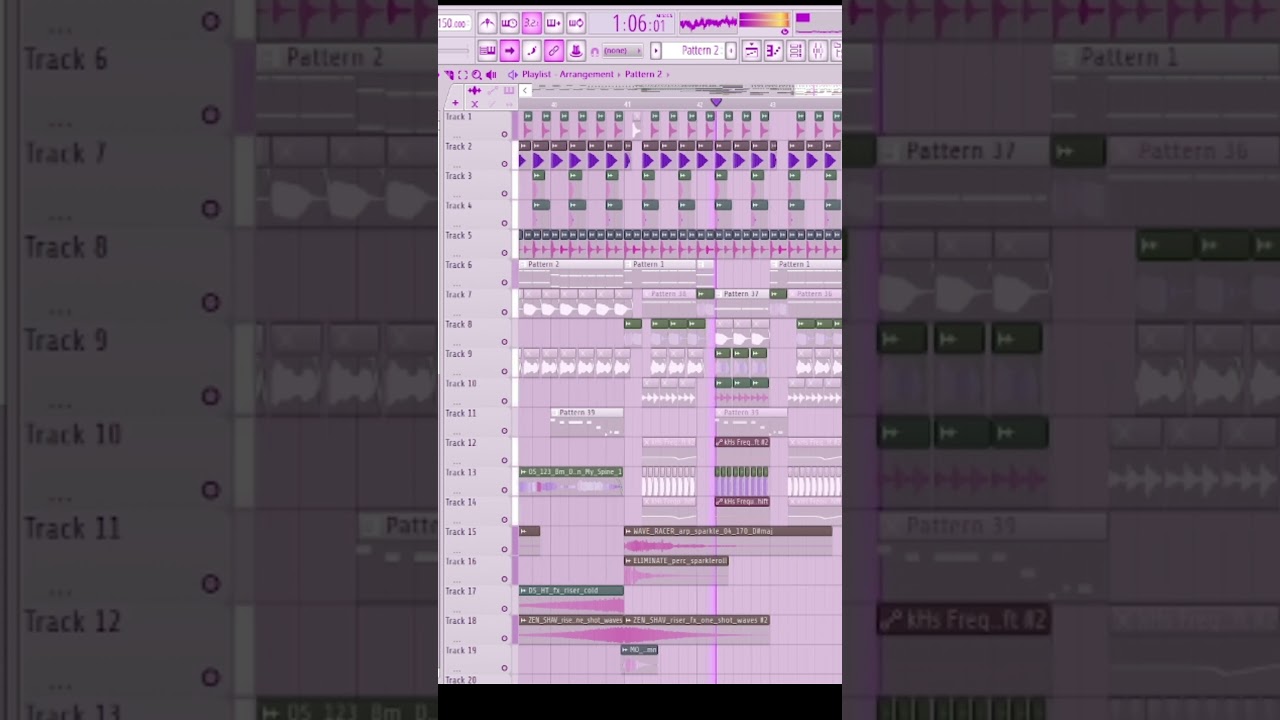This screenshot has height=720, width=1280.
Task: Click the plus add-track icon
Action: click(x=455, y=103)
